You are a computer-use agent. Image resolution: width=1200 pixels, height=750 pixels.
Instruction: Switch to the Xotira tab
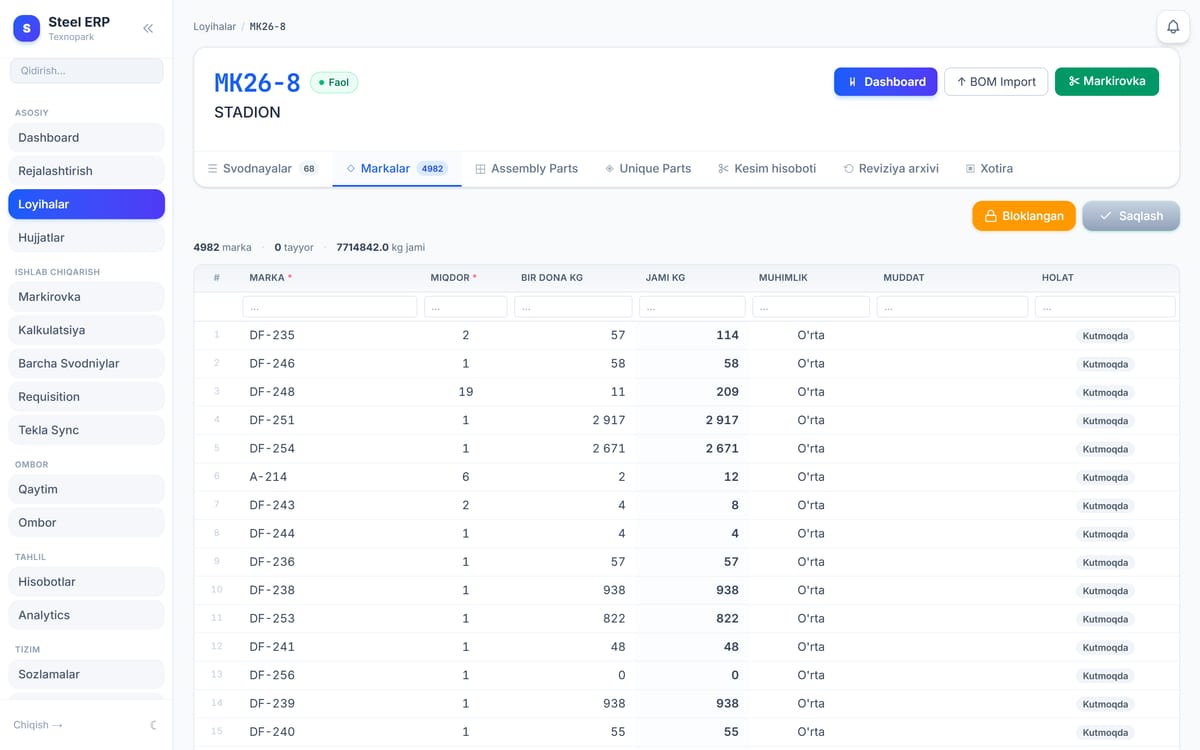[x=989, y=169]
